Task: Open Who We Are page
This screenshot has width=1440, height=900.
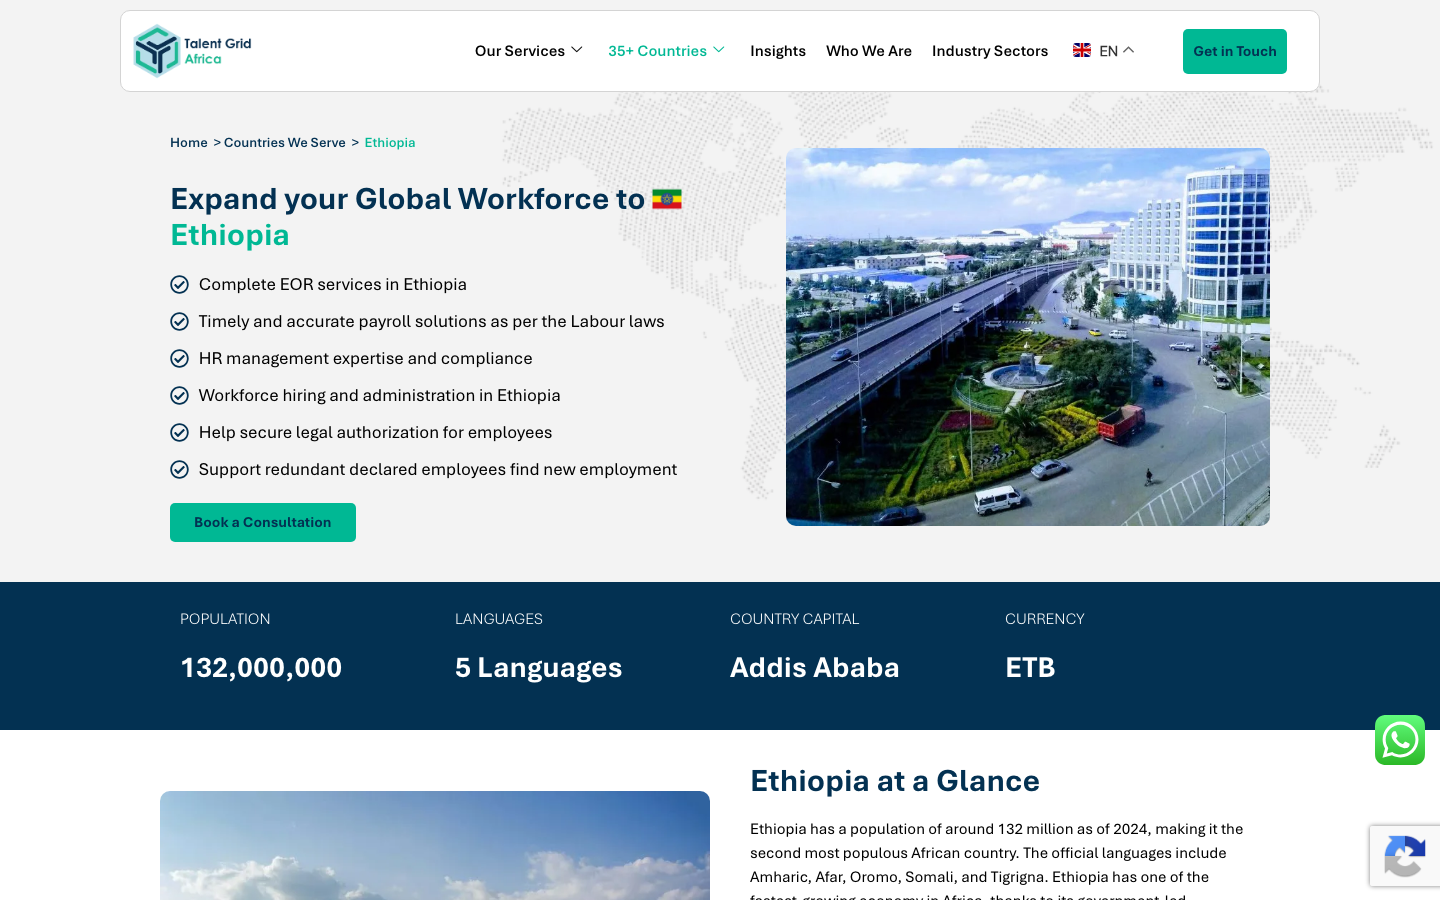Action: [869, 51]
